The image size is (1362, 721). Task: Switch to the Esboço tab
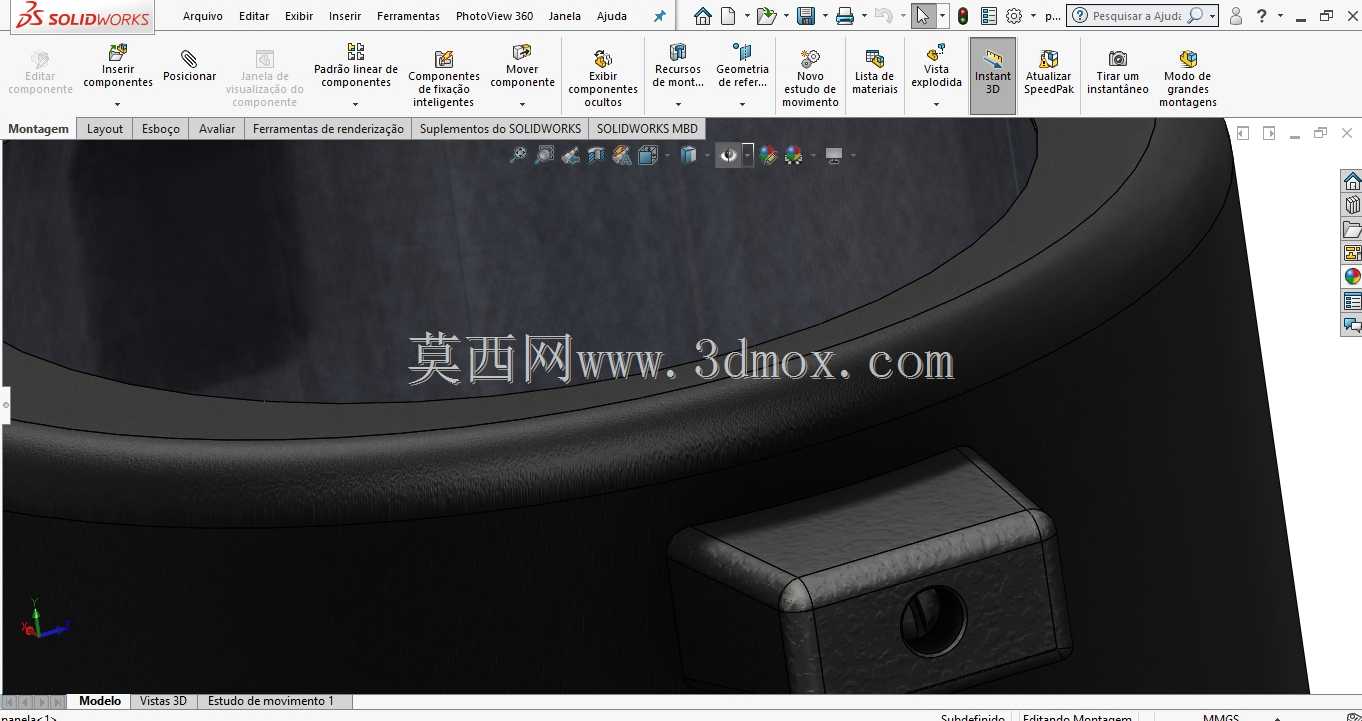point(161,128)
